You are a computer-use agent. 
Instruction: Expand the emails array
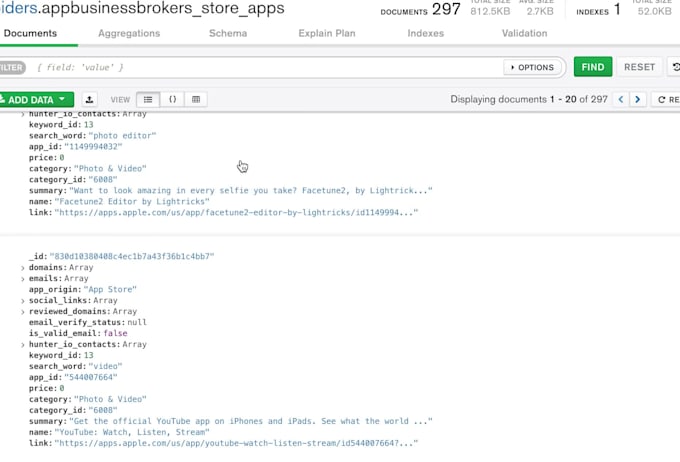[23, 279]
